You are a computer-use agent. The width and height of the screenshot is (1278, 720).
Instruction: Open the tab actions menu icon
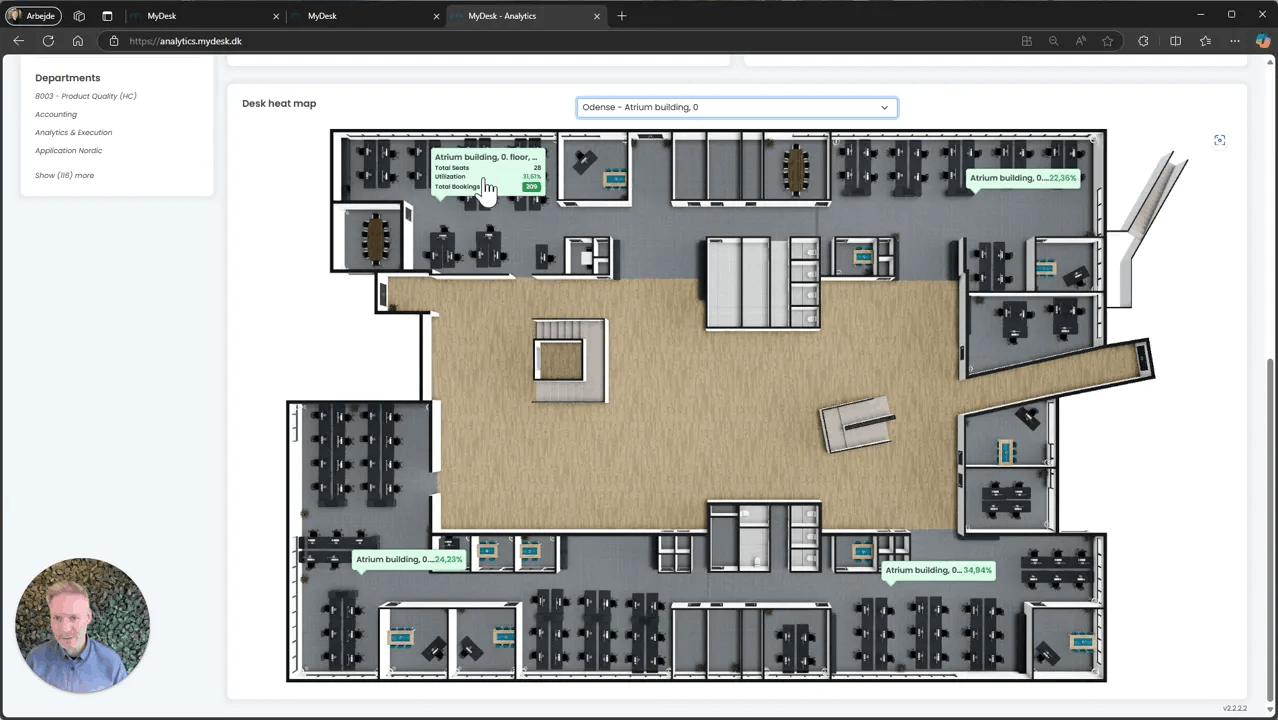(107, 16)
